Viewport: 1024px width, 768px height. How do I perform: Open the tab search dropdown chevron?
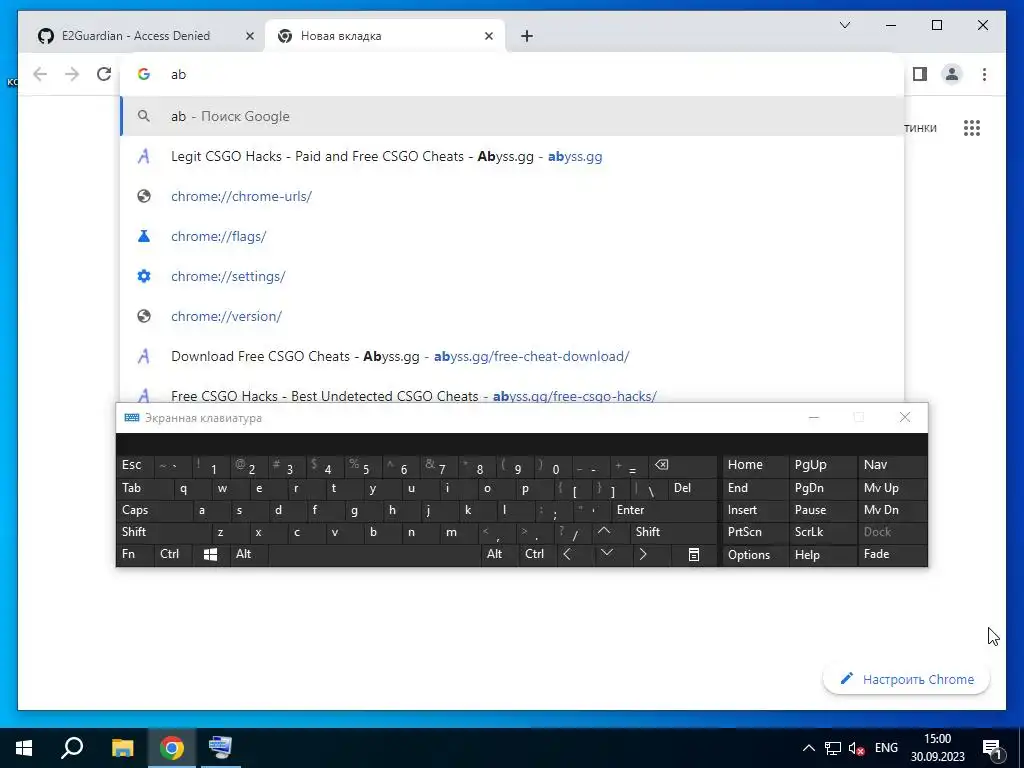tap(844, 25)
